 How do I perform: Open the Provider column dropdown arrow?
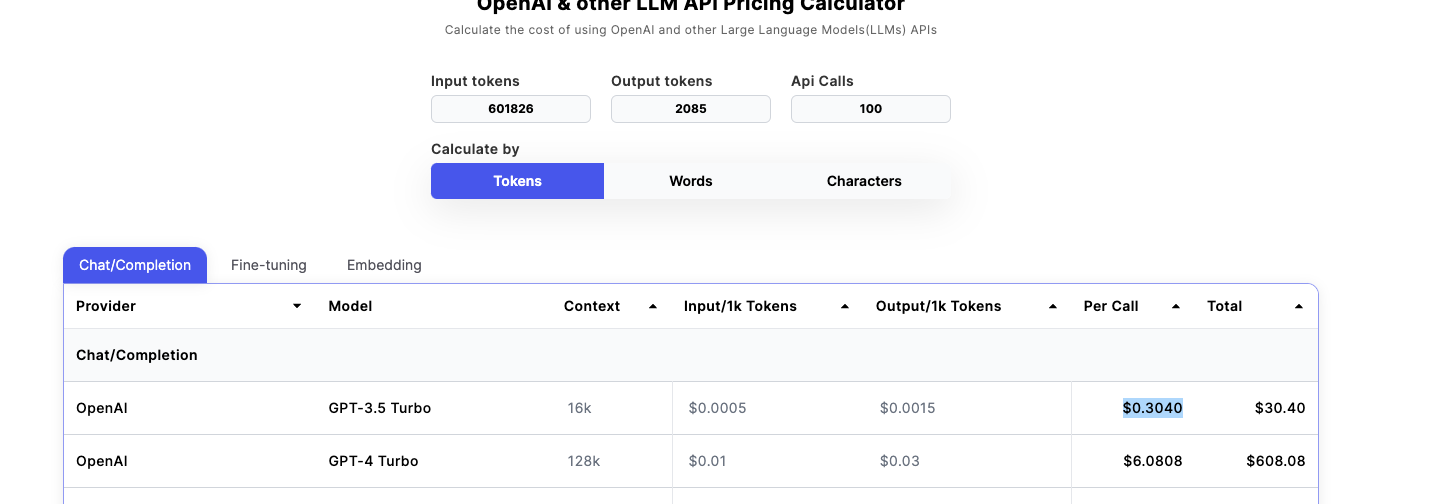click(297, 306)
